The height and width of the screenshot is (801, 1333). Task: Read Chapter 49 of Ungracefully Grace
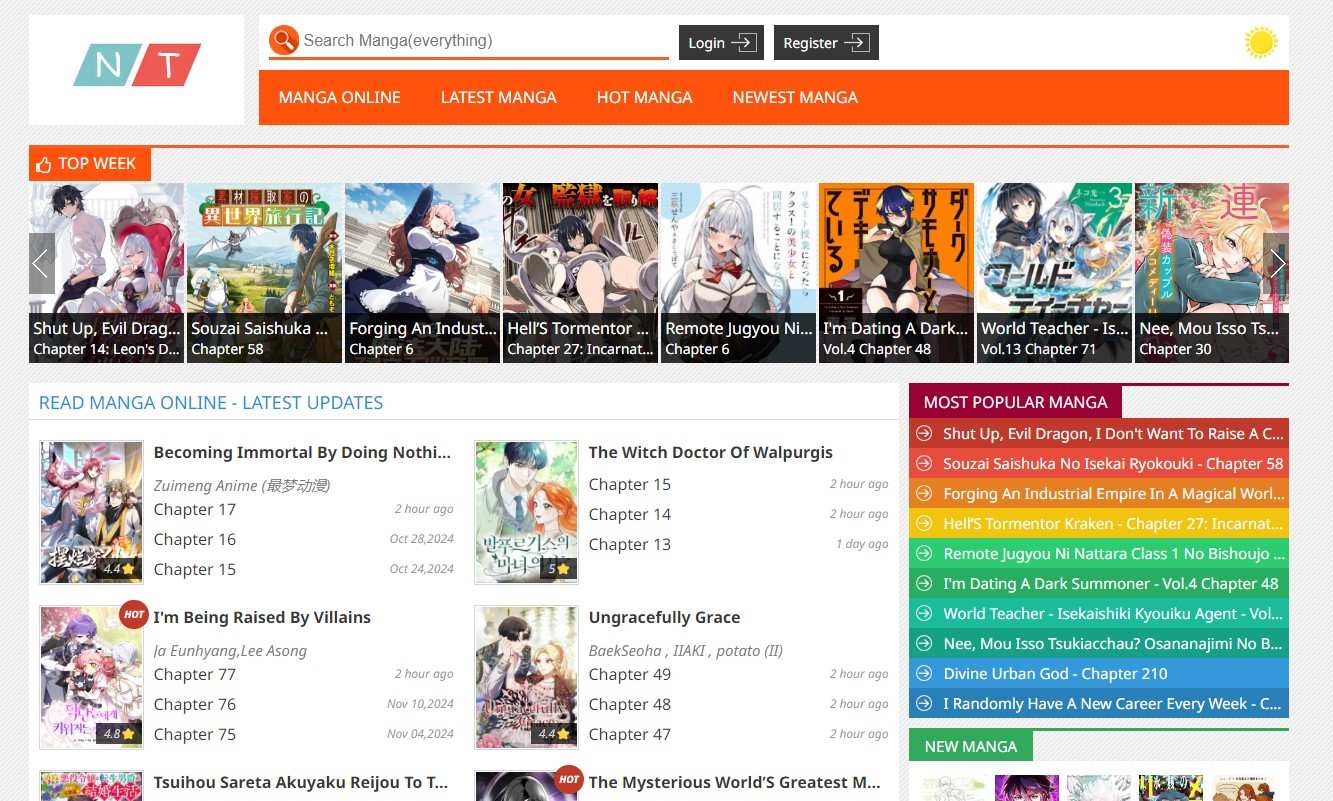(630, 674)
